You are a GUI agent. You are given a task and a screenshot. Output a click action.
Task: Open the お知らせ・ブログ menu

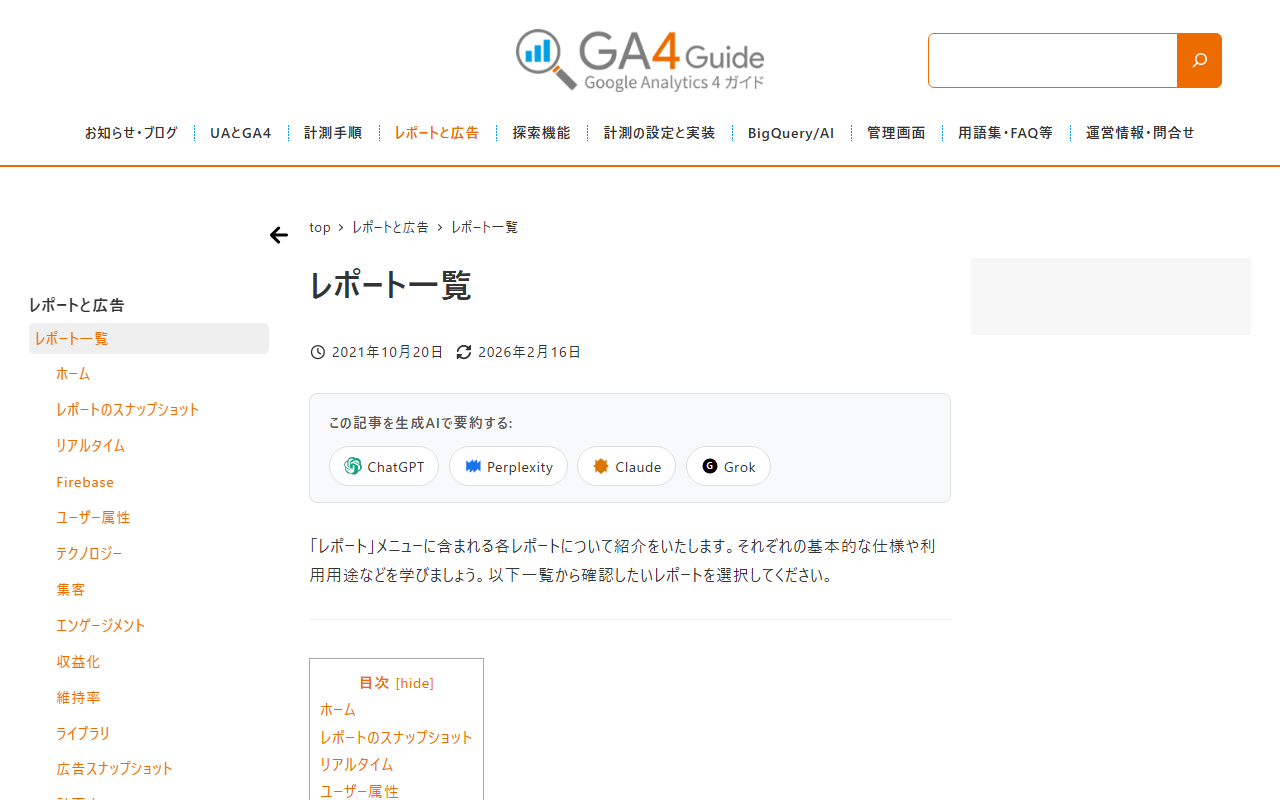pyautogui.click(x=131, y=133)
